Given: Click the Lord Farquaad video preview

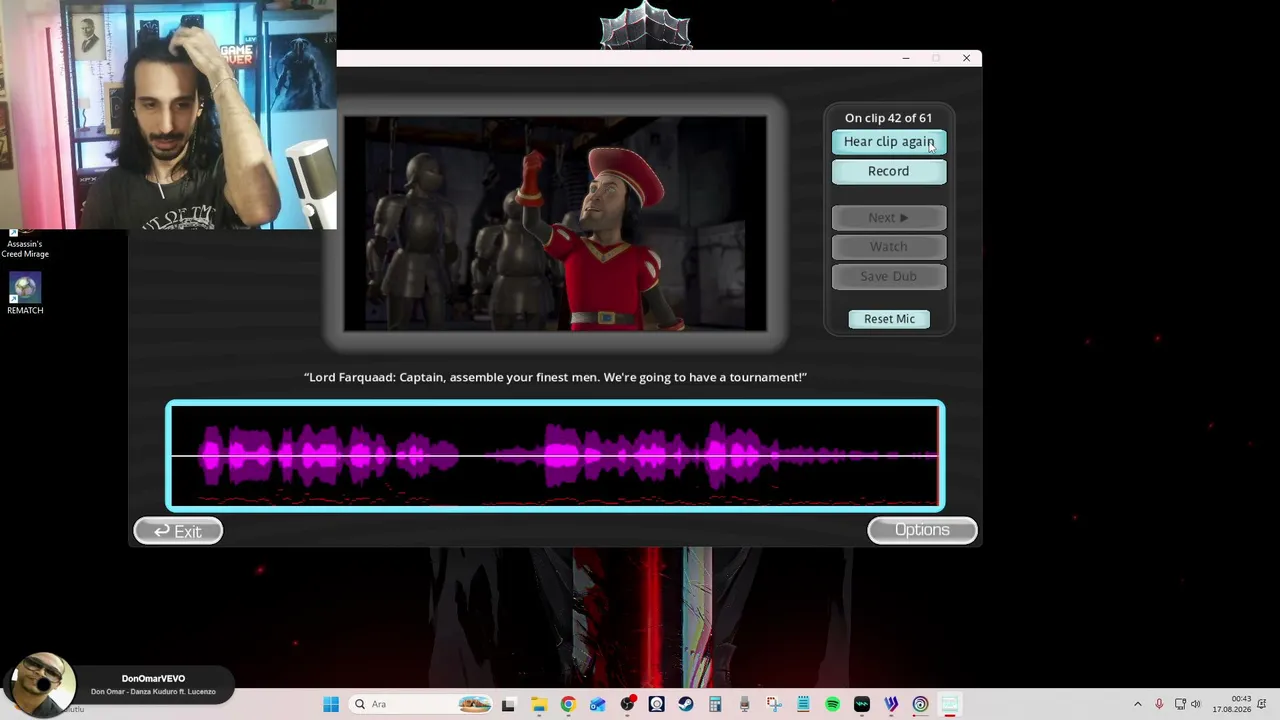Looking at the screenshot, I should (555, 223).
